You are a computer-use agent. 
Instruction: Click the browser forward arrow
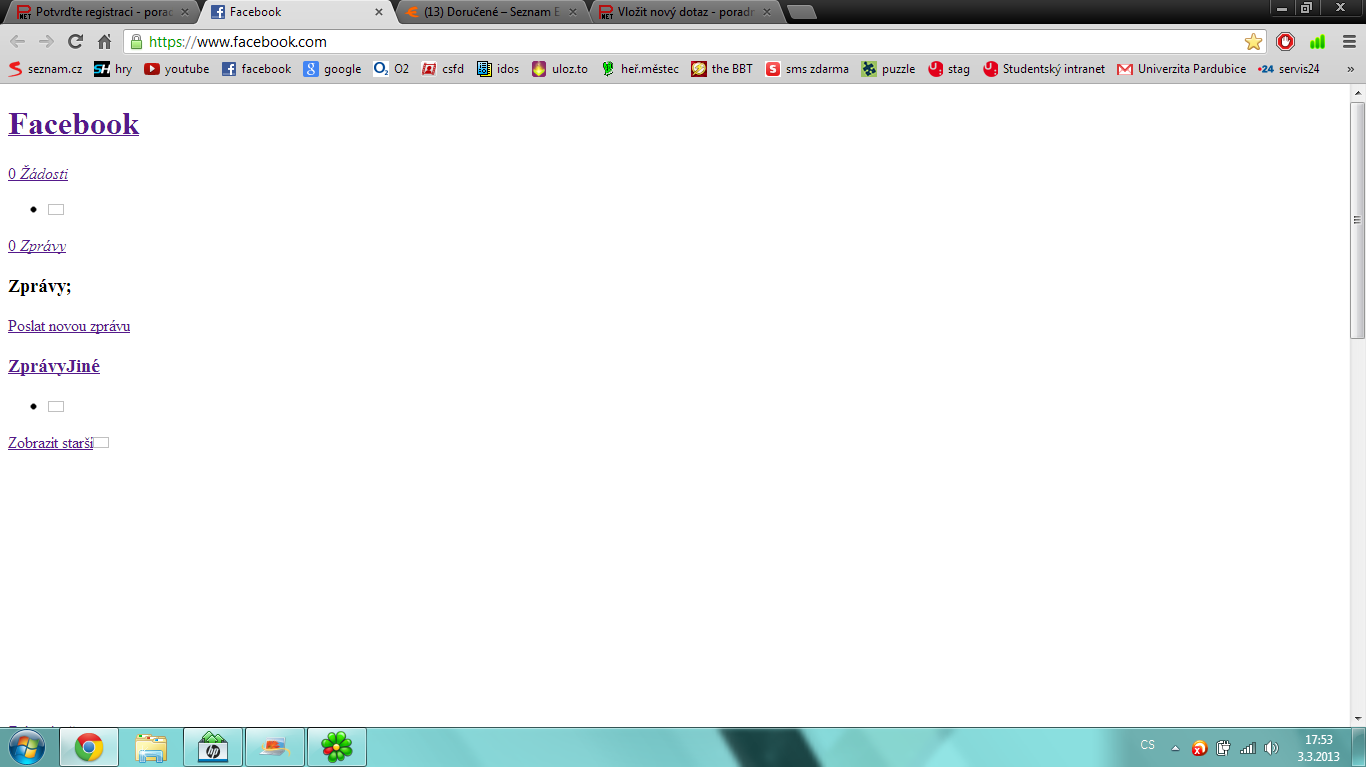[46, 42]
